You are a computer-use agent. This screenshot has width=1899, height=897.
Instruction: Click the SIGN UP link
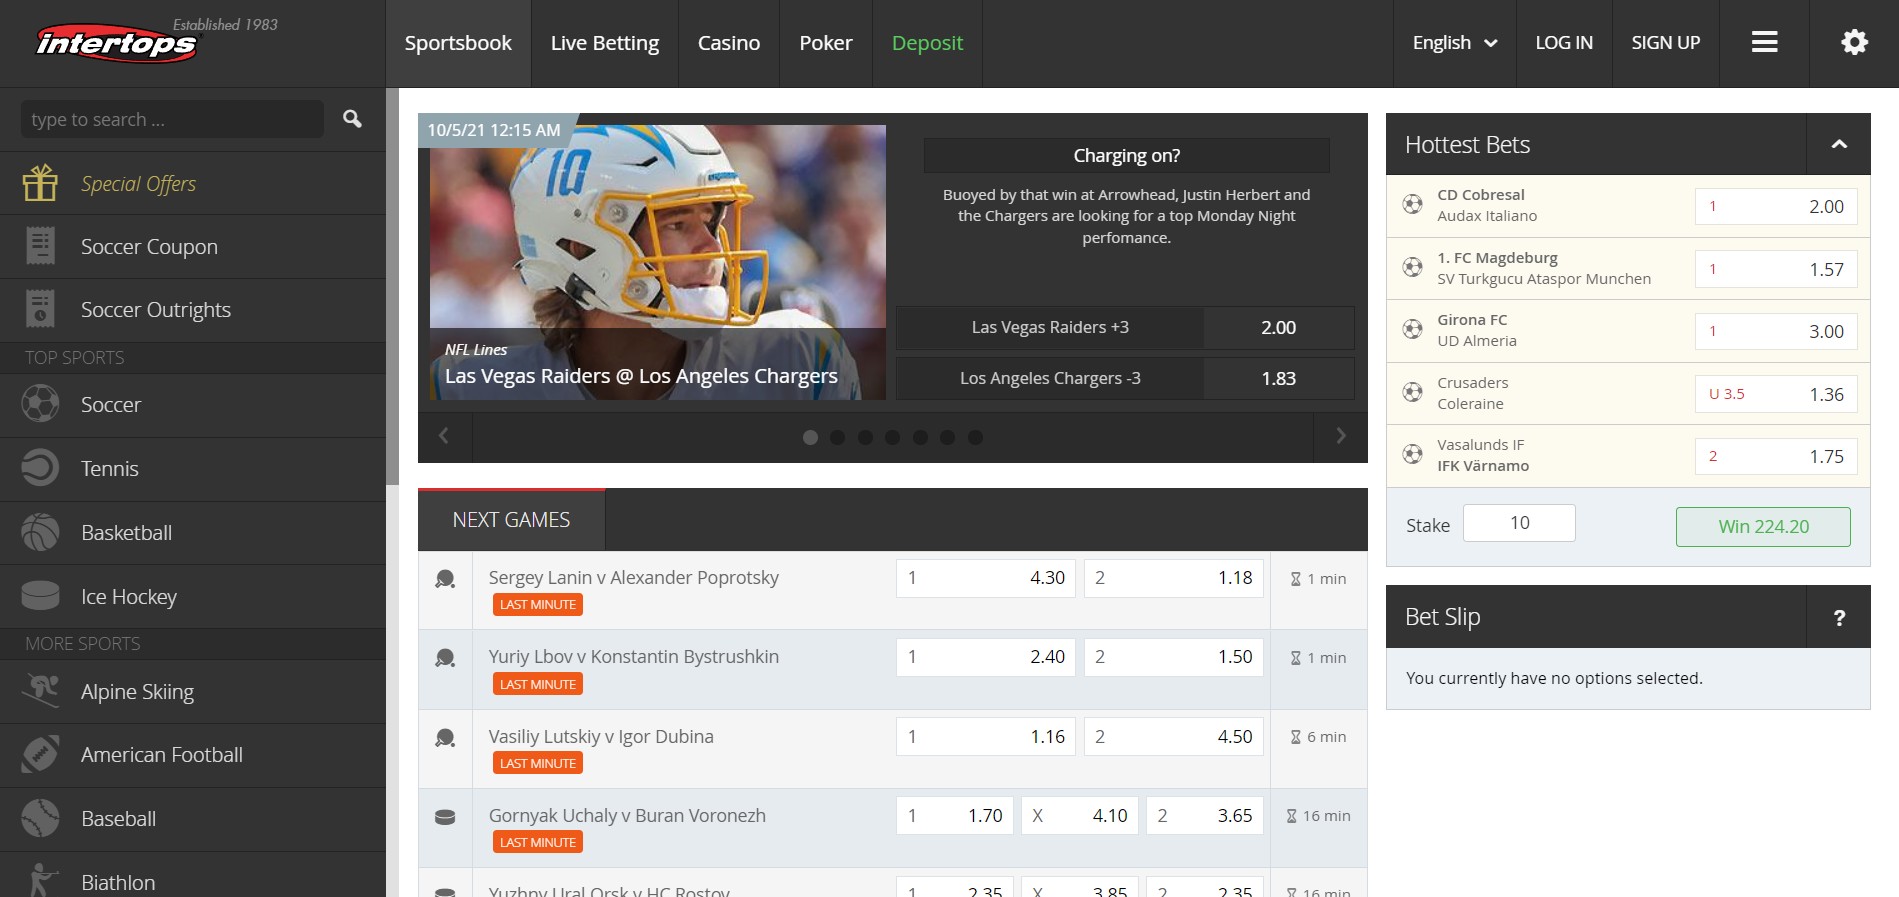click(x=1665, y=43)
